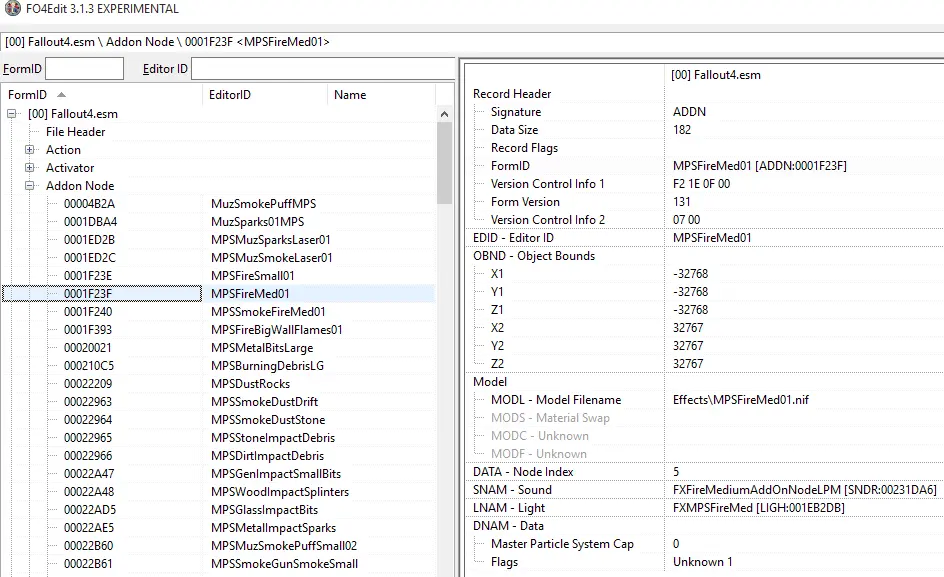Select the Signature row value ADDN
The width and height of the screenshot is (944, 577).
tap(689, 112)
